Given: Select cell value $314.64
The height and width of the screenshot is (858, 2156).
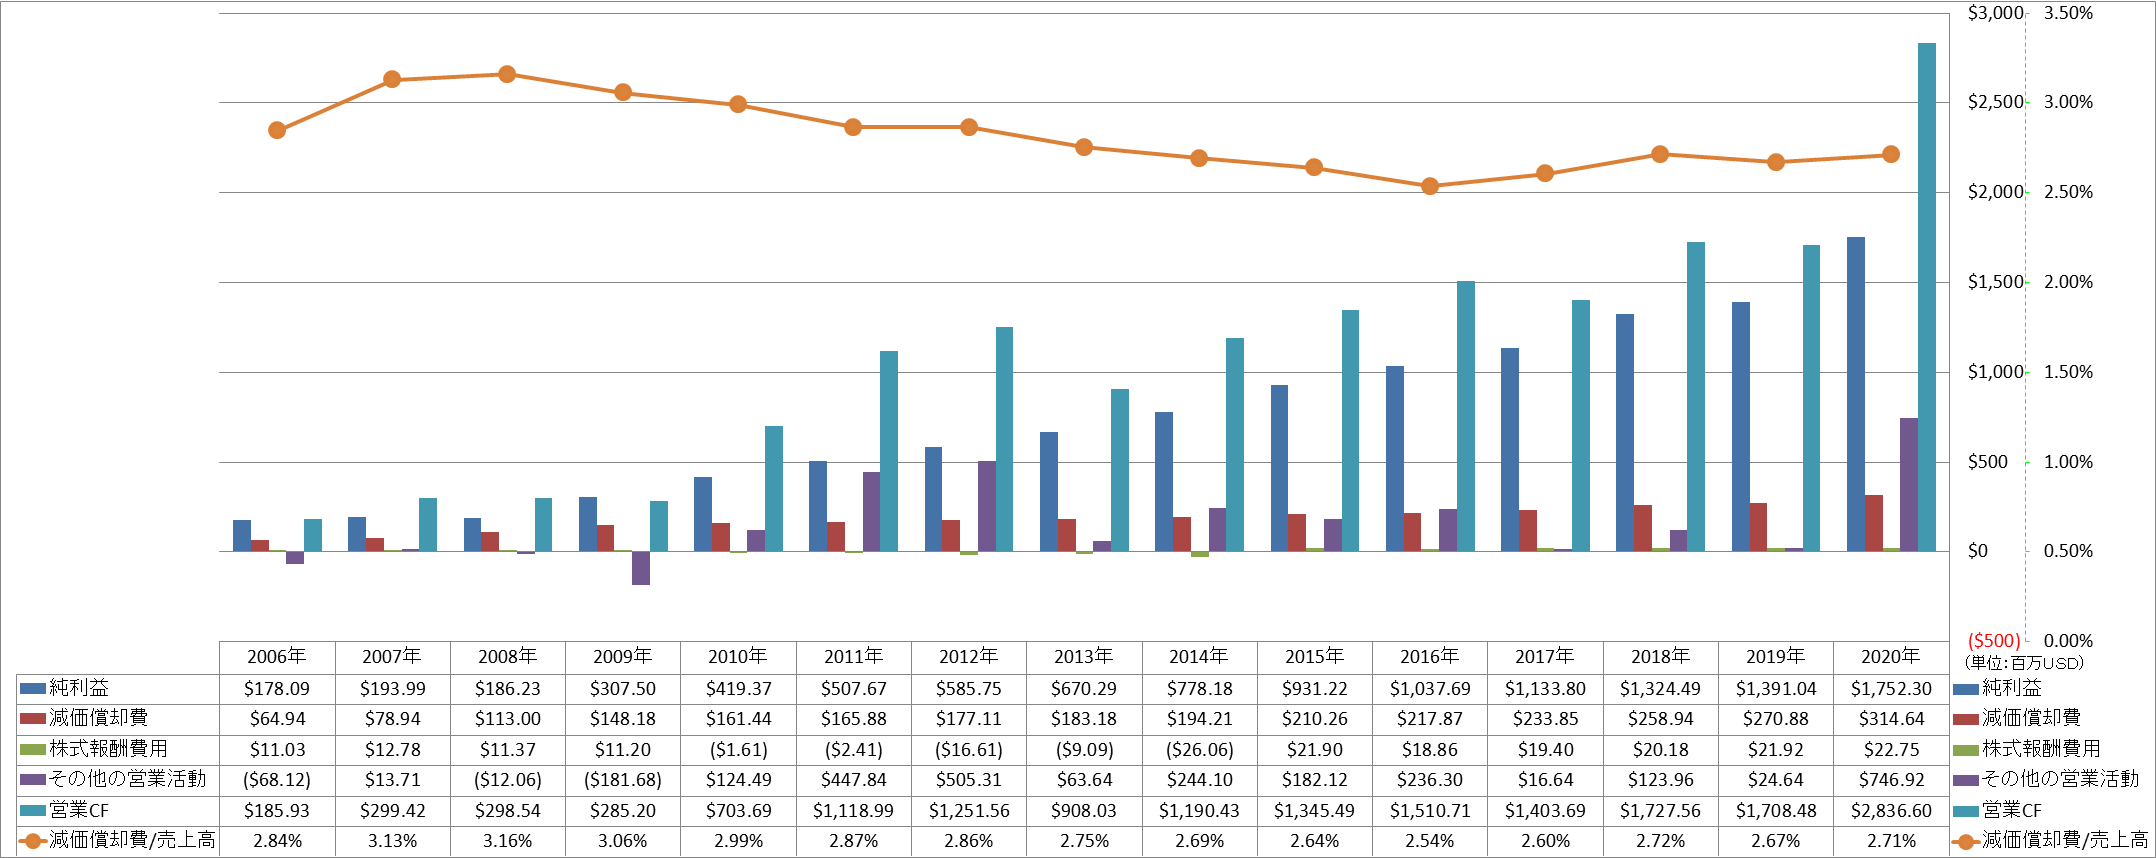Looking at the screenshot, I should tap(1891, 718).
